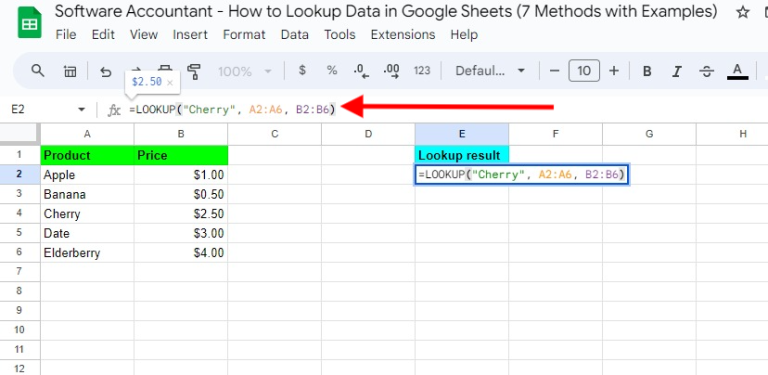Toggle Bold formatting
The image size is (768, 375).
tap(647, 71)
